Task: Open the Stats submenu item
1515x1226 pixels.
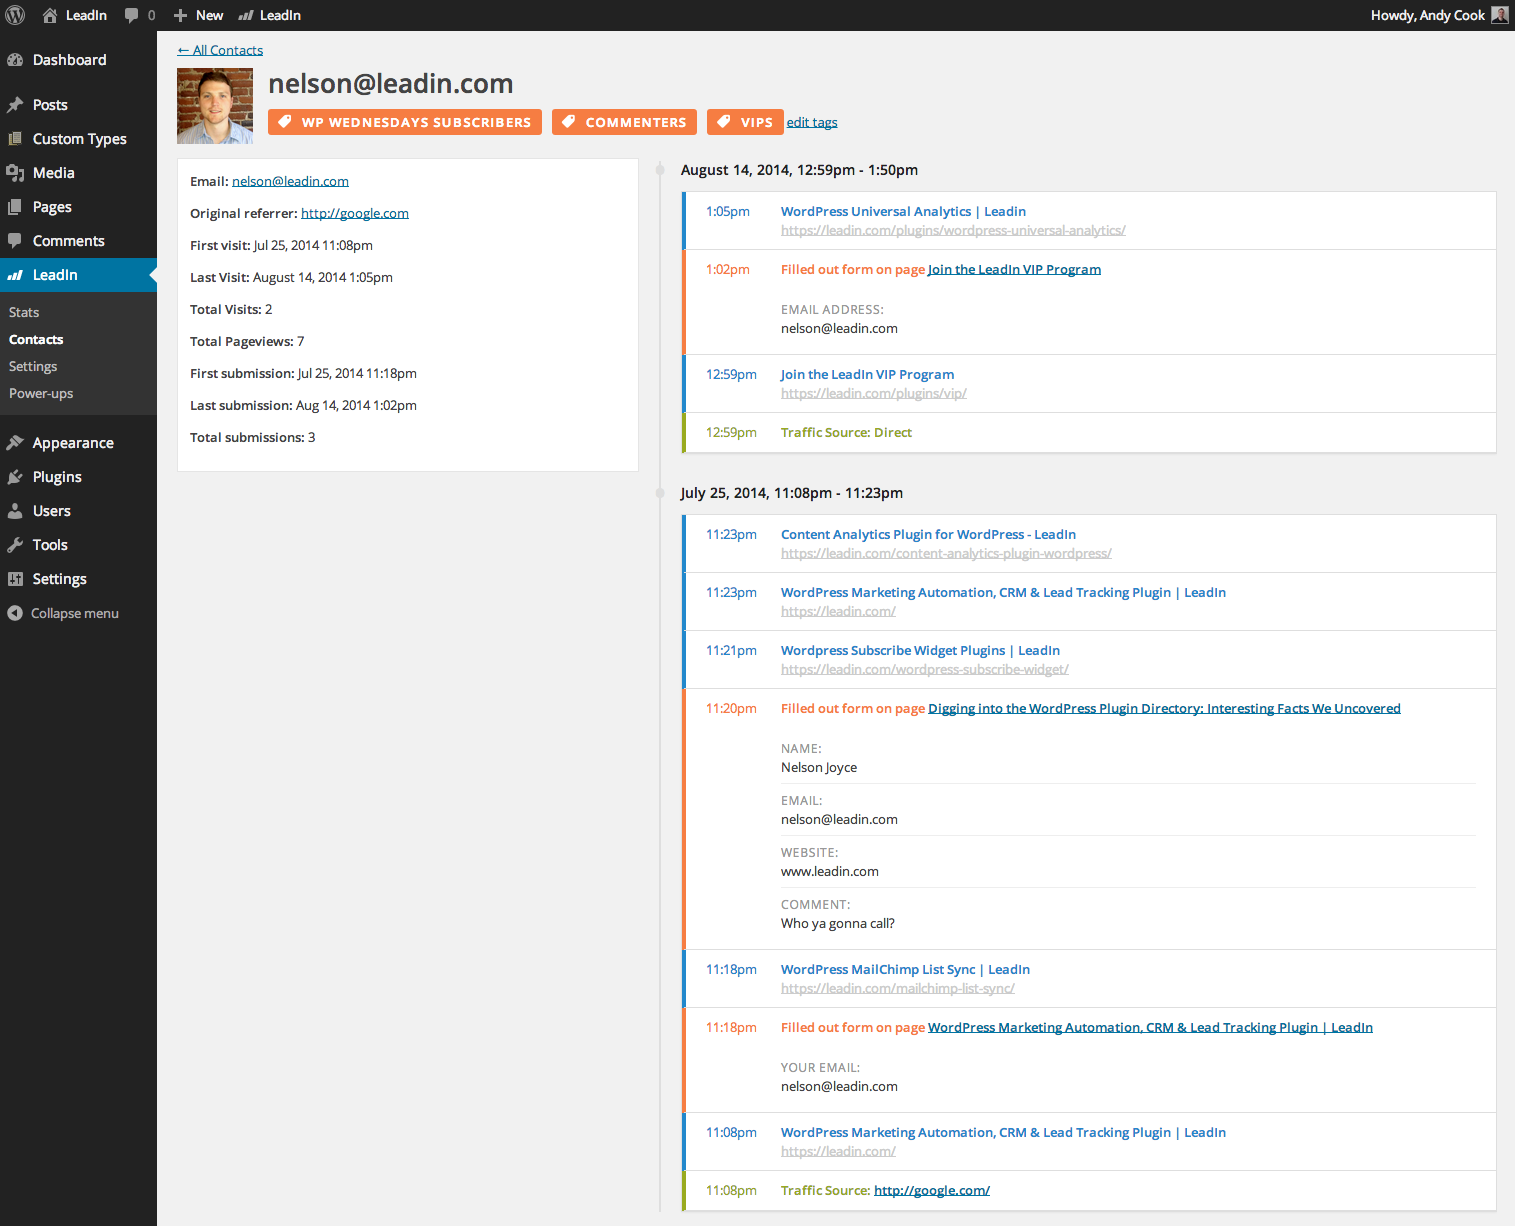Action: click(x=24, y=312)
